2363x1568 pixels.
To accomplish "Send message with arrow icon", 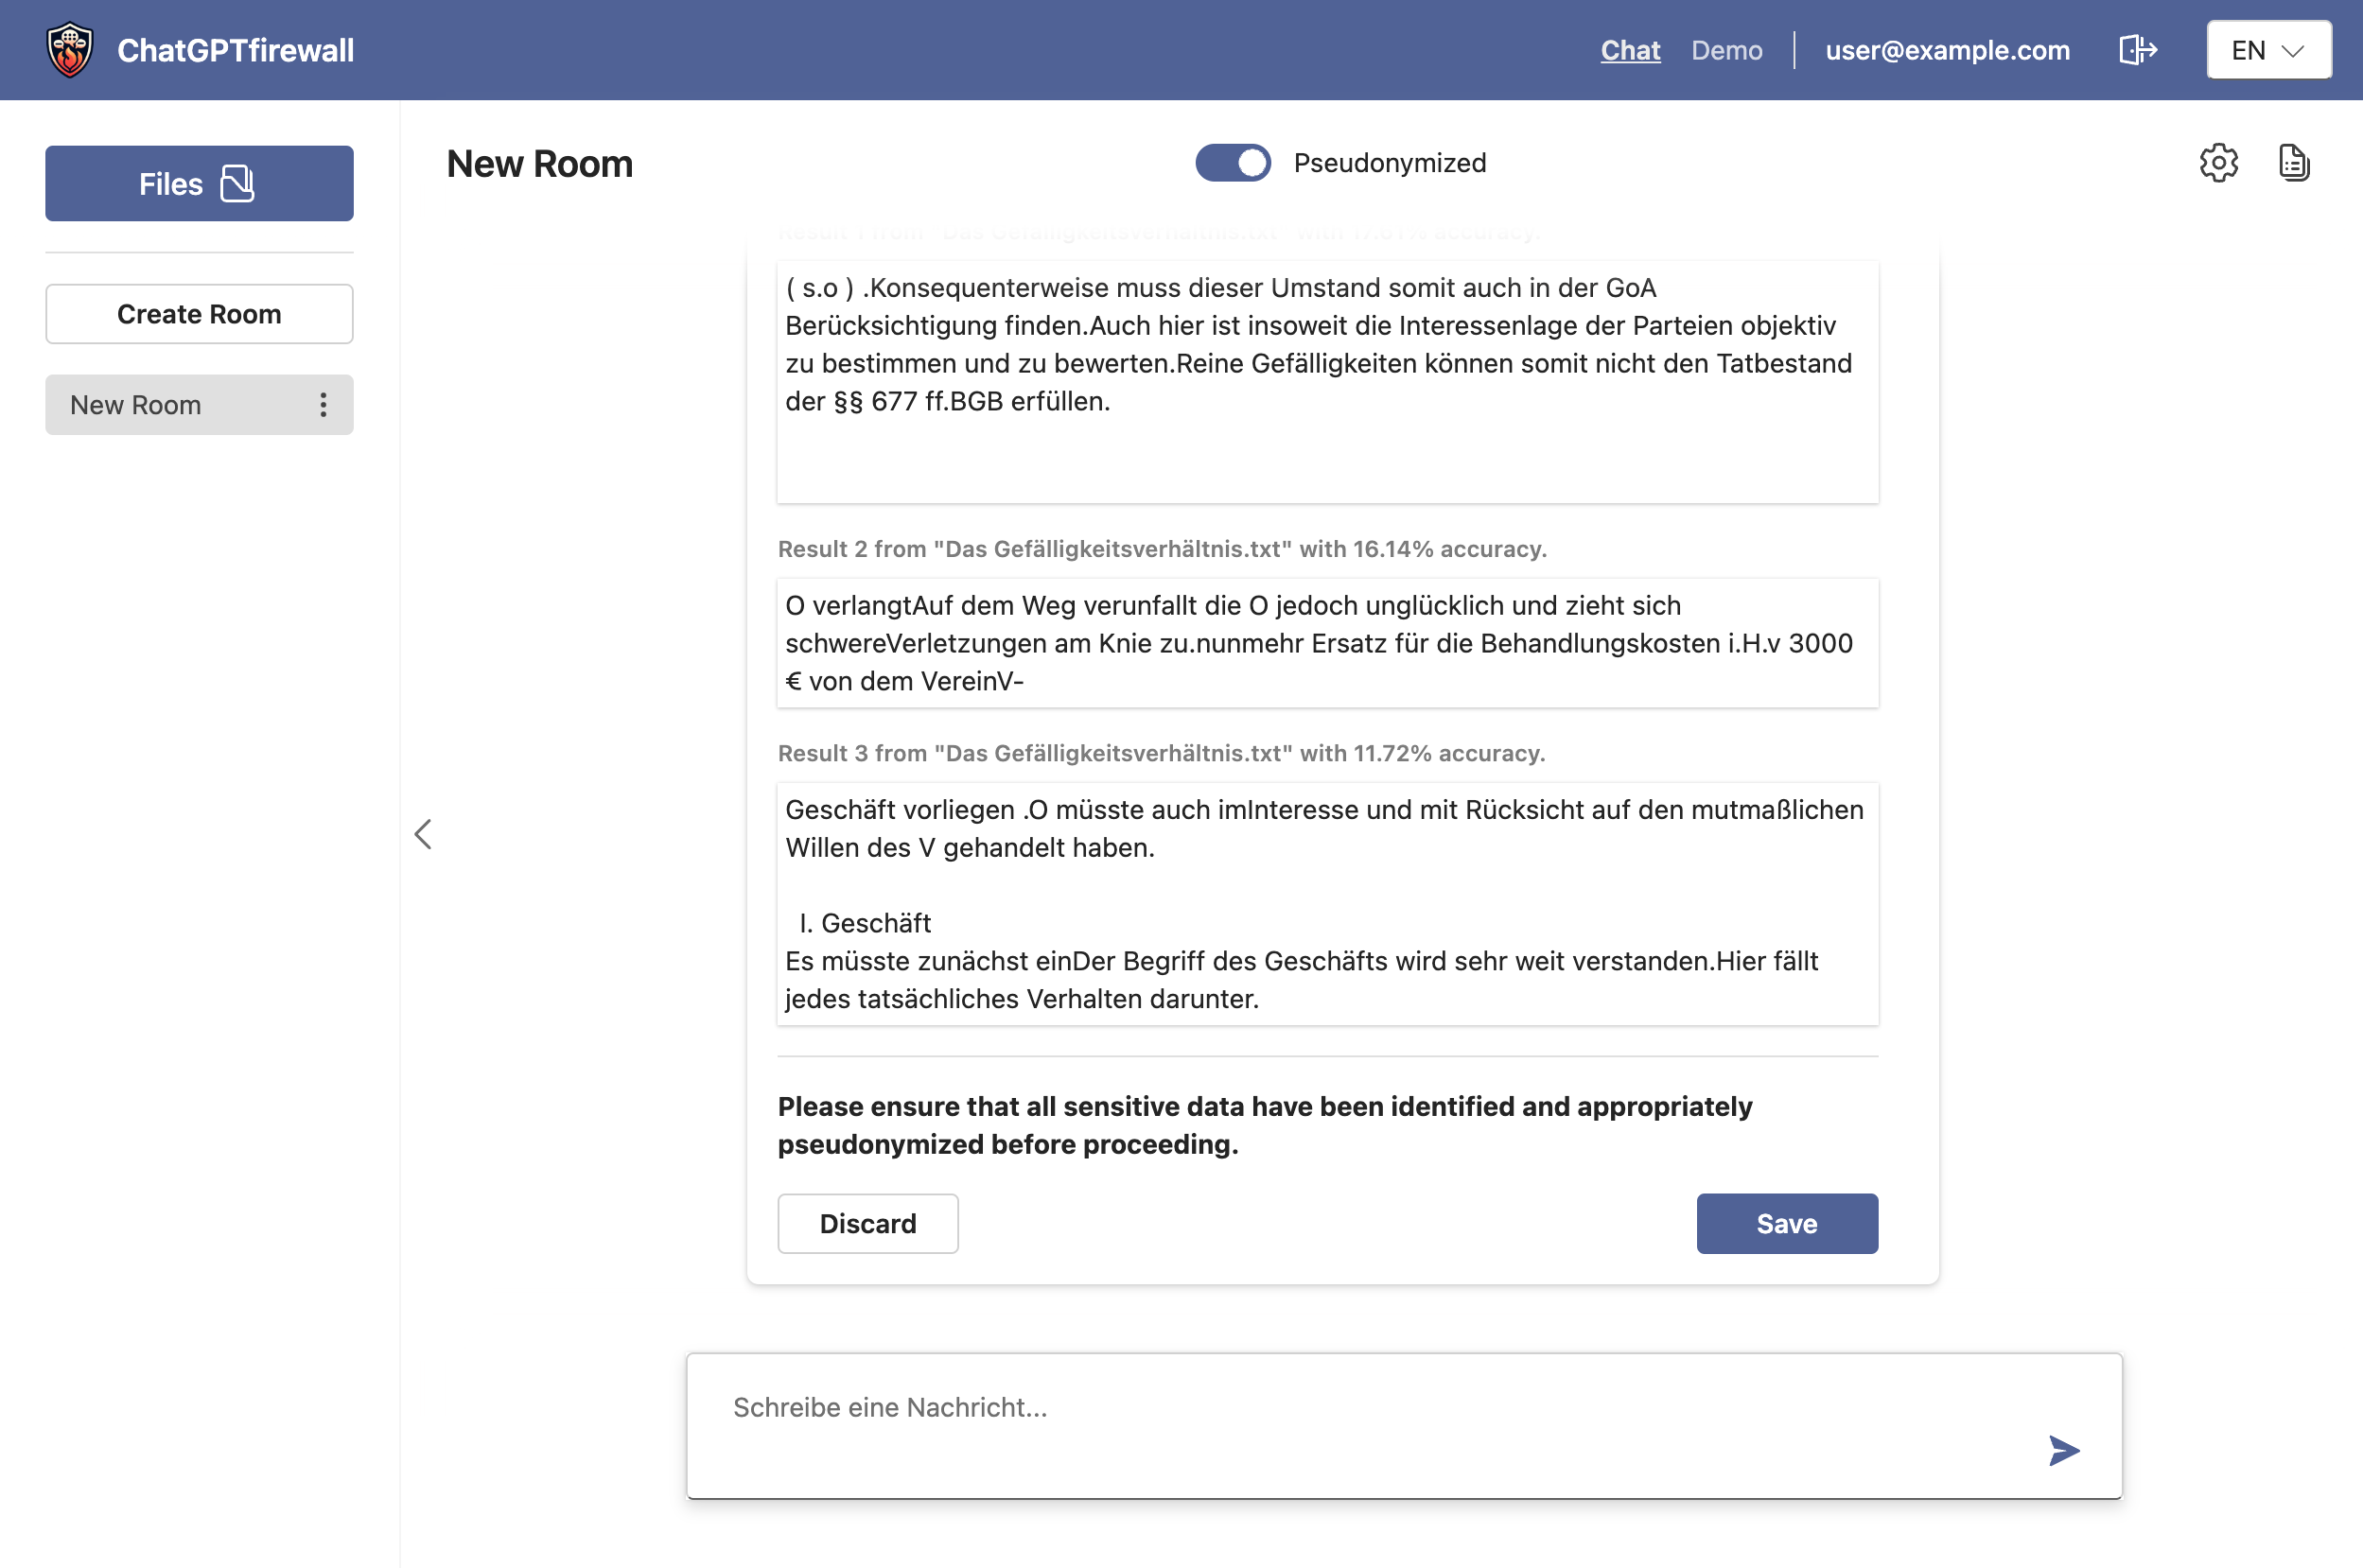I will coord(2063,1450).
